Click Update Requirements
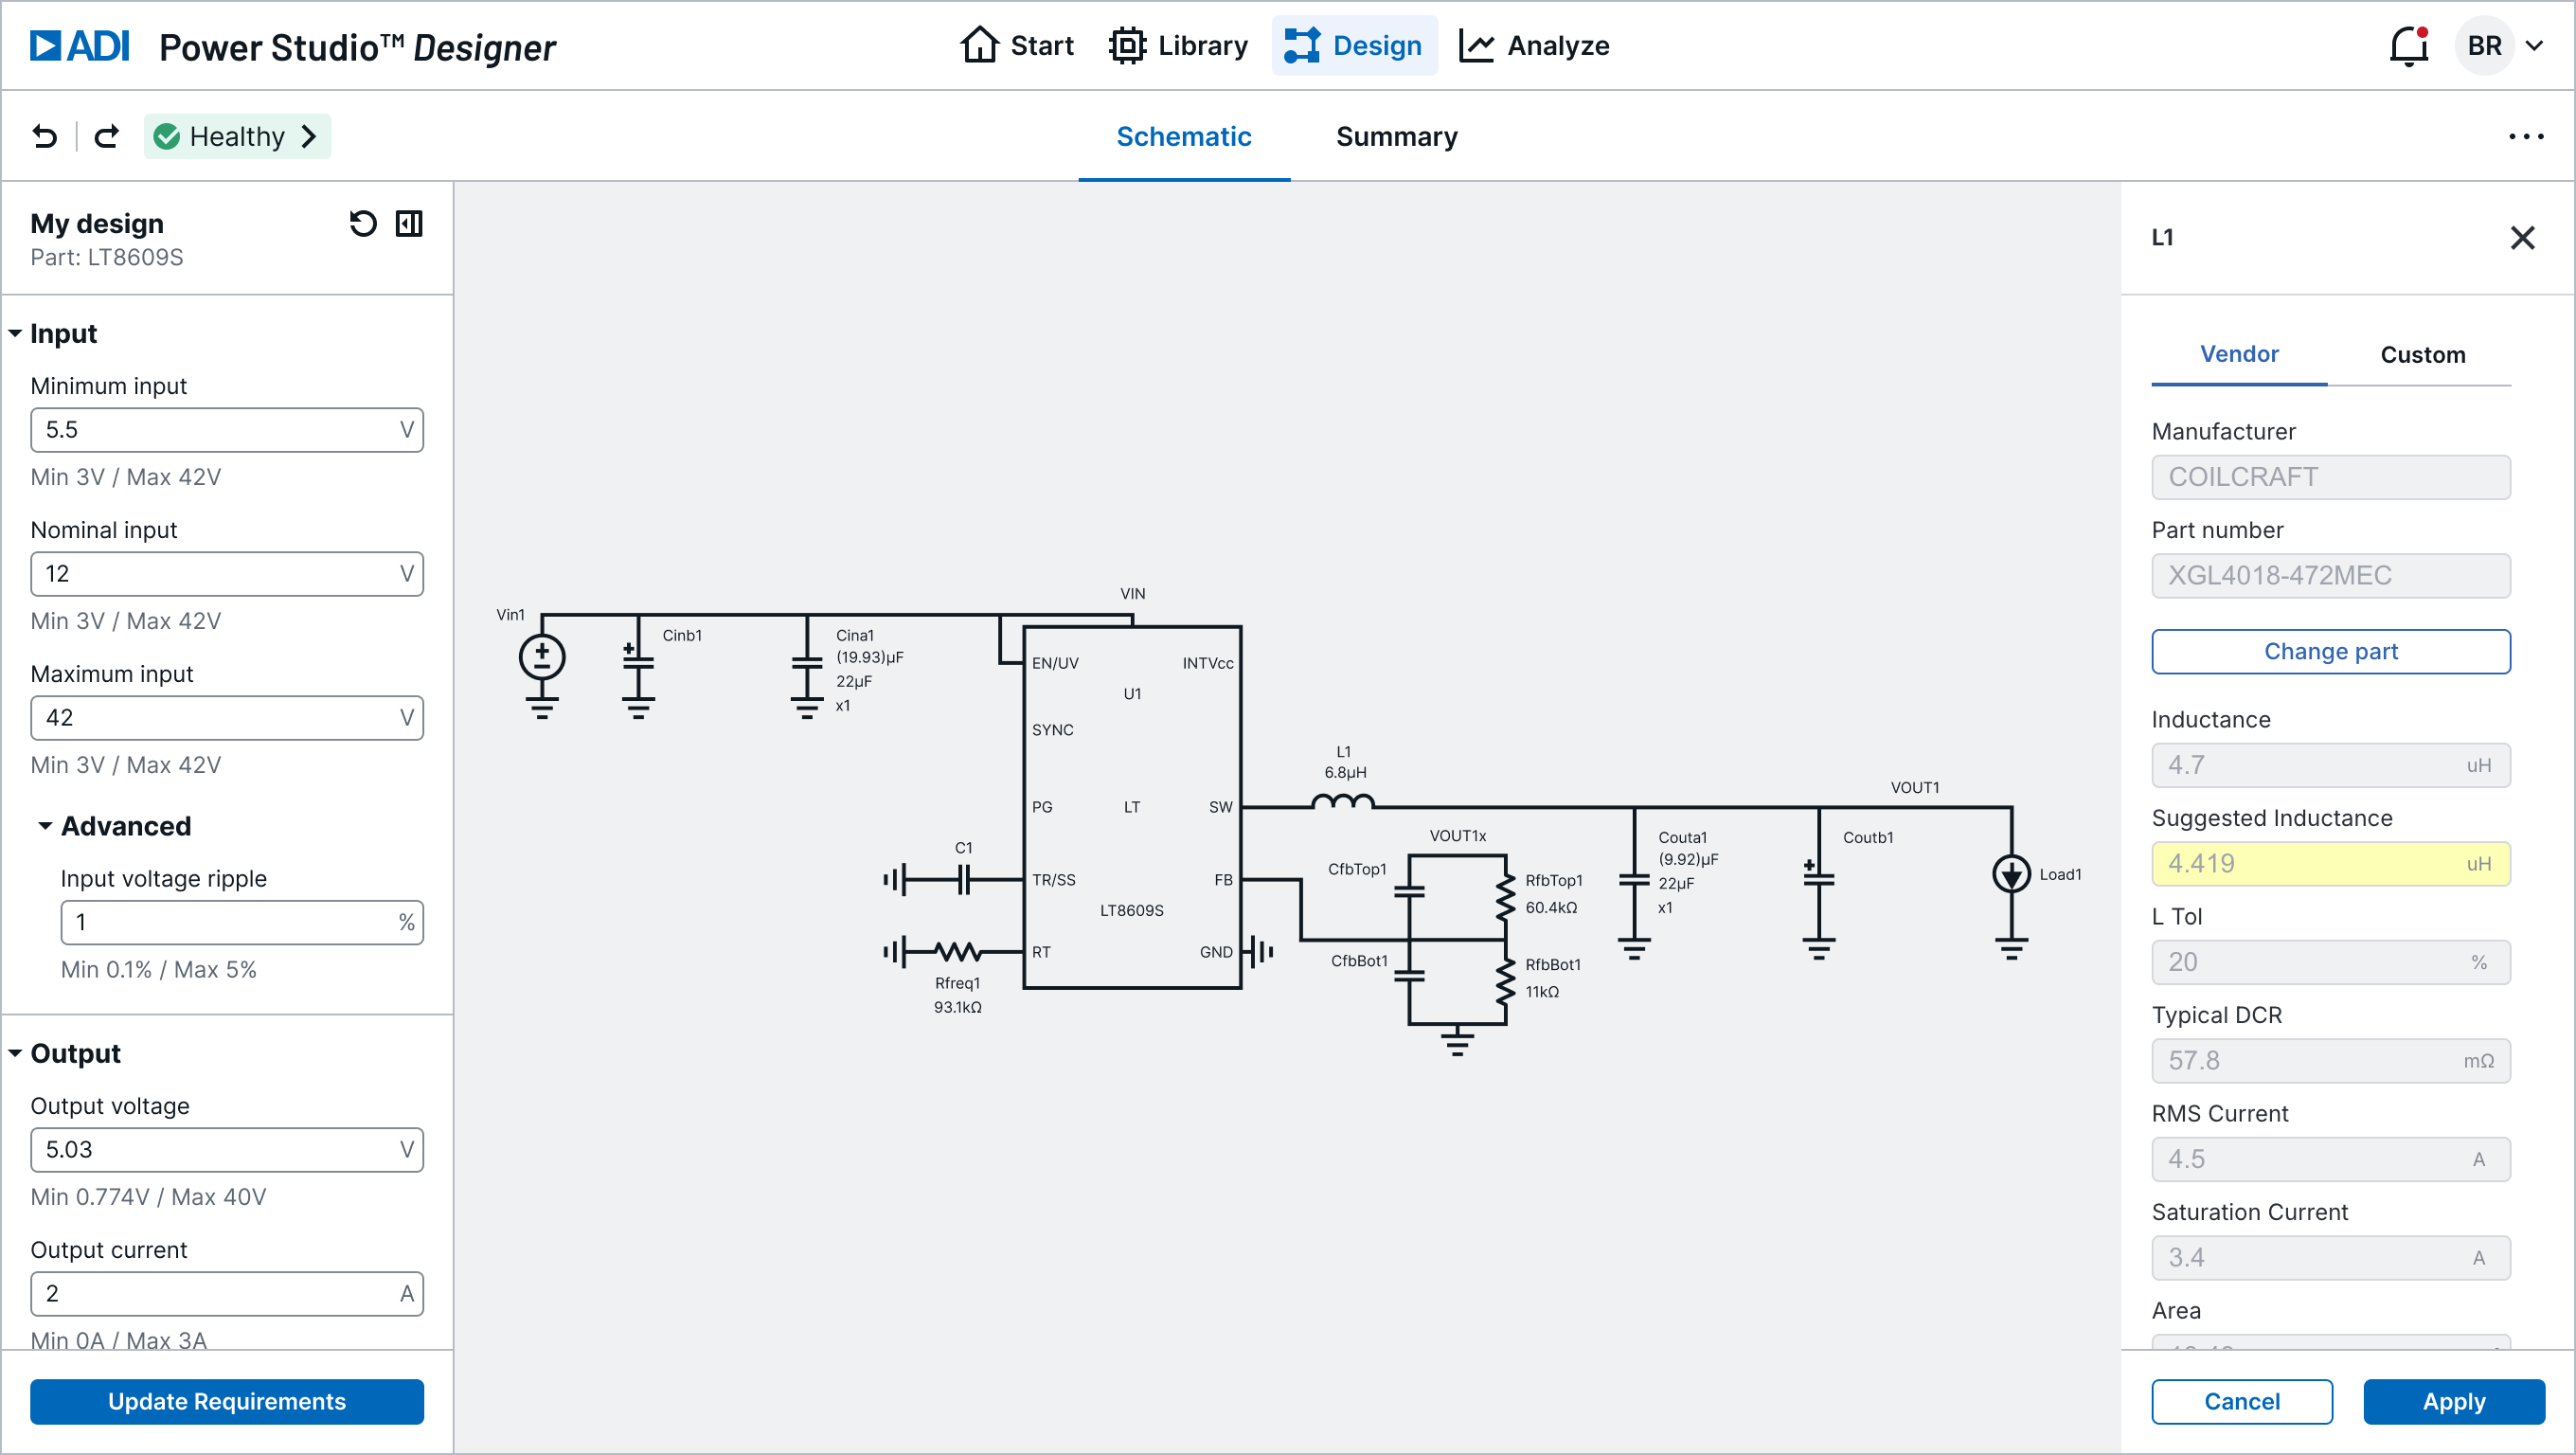 pos(227,1401)
